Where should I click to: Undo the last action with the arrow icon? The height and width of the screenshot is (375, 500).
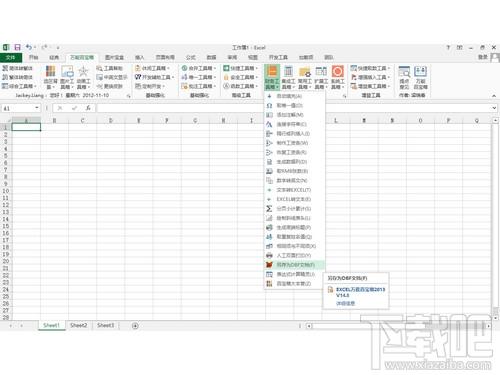point(29,47)
